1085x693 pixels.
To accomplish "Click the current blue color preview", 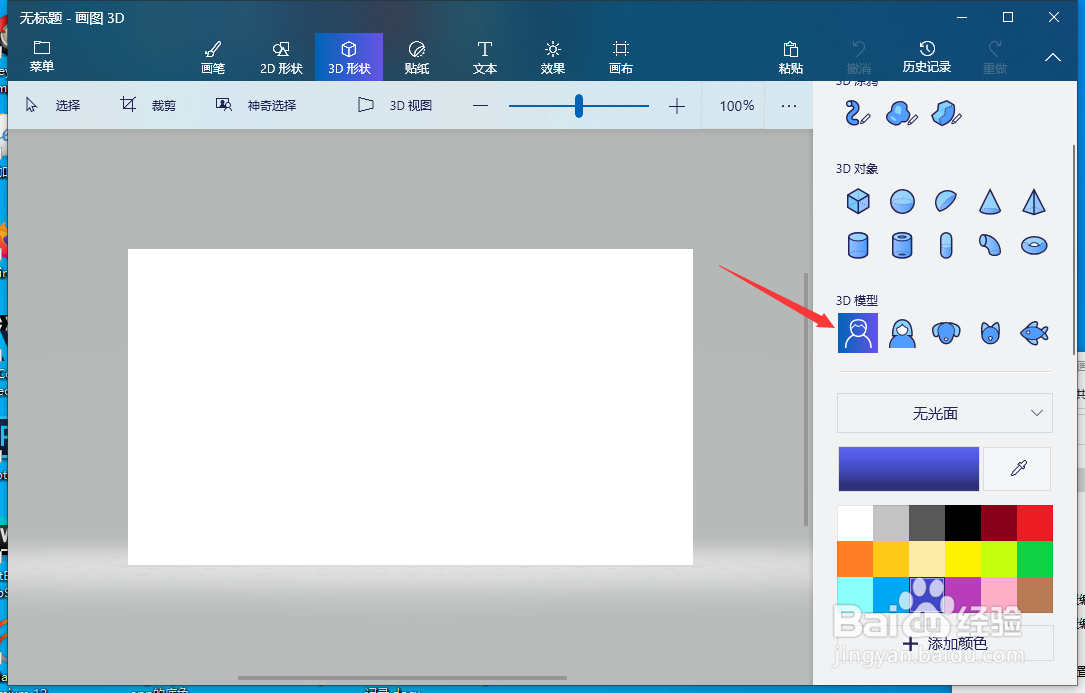I will pyautogui.click(x=909, y=469).
